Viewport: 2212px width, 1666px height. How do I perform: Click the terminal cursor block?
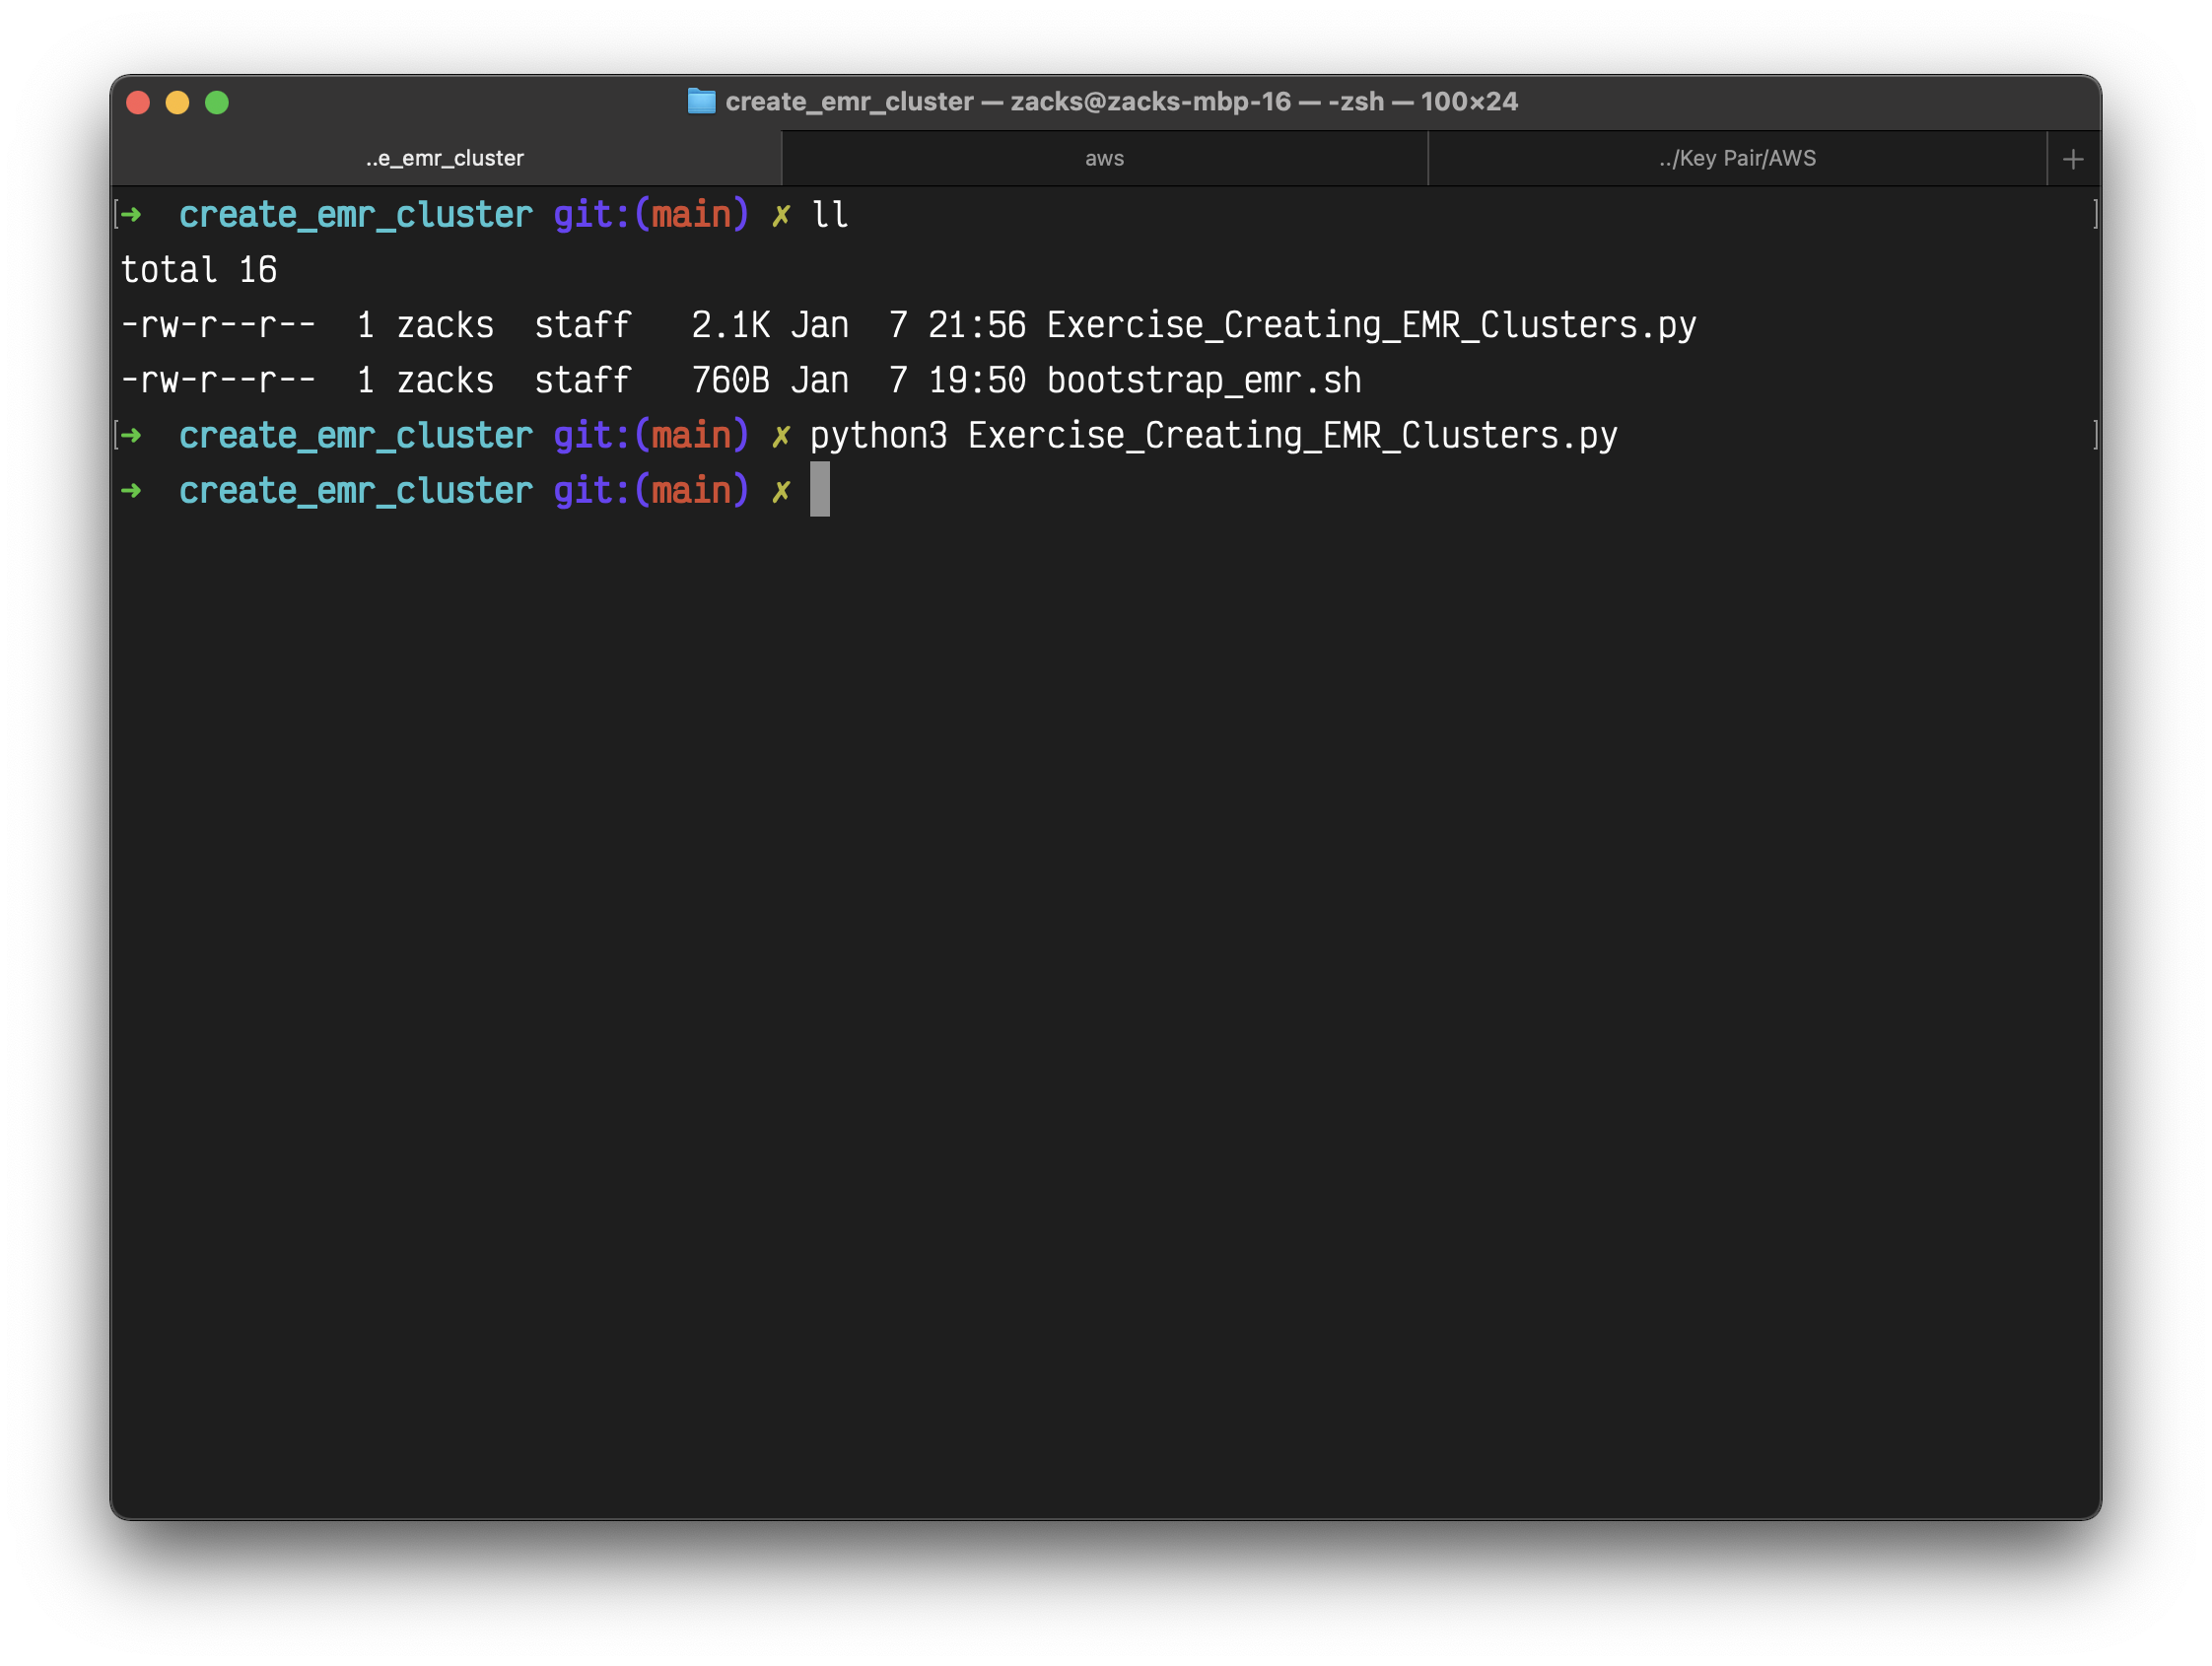click(819, 490)
